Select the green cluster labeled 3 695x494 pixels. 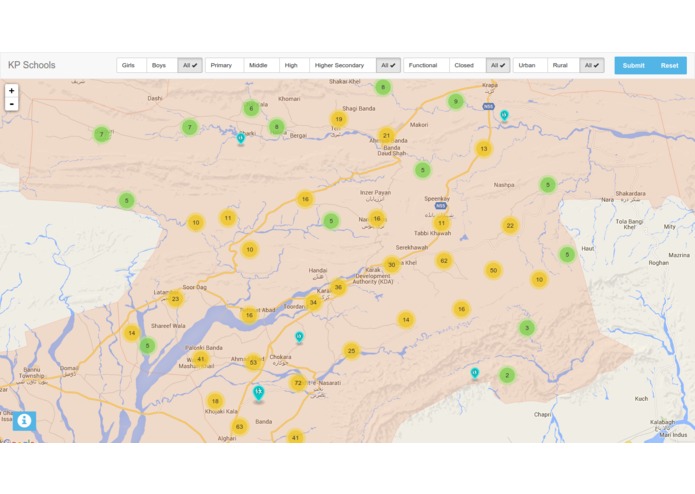click(x=527, y=328)
